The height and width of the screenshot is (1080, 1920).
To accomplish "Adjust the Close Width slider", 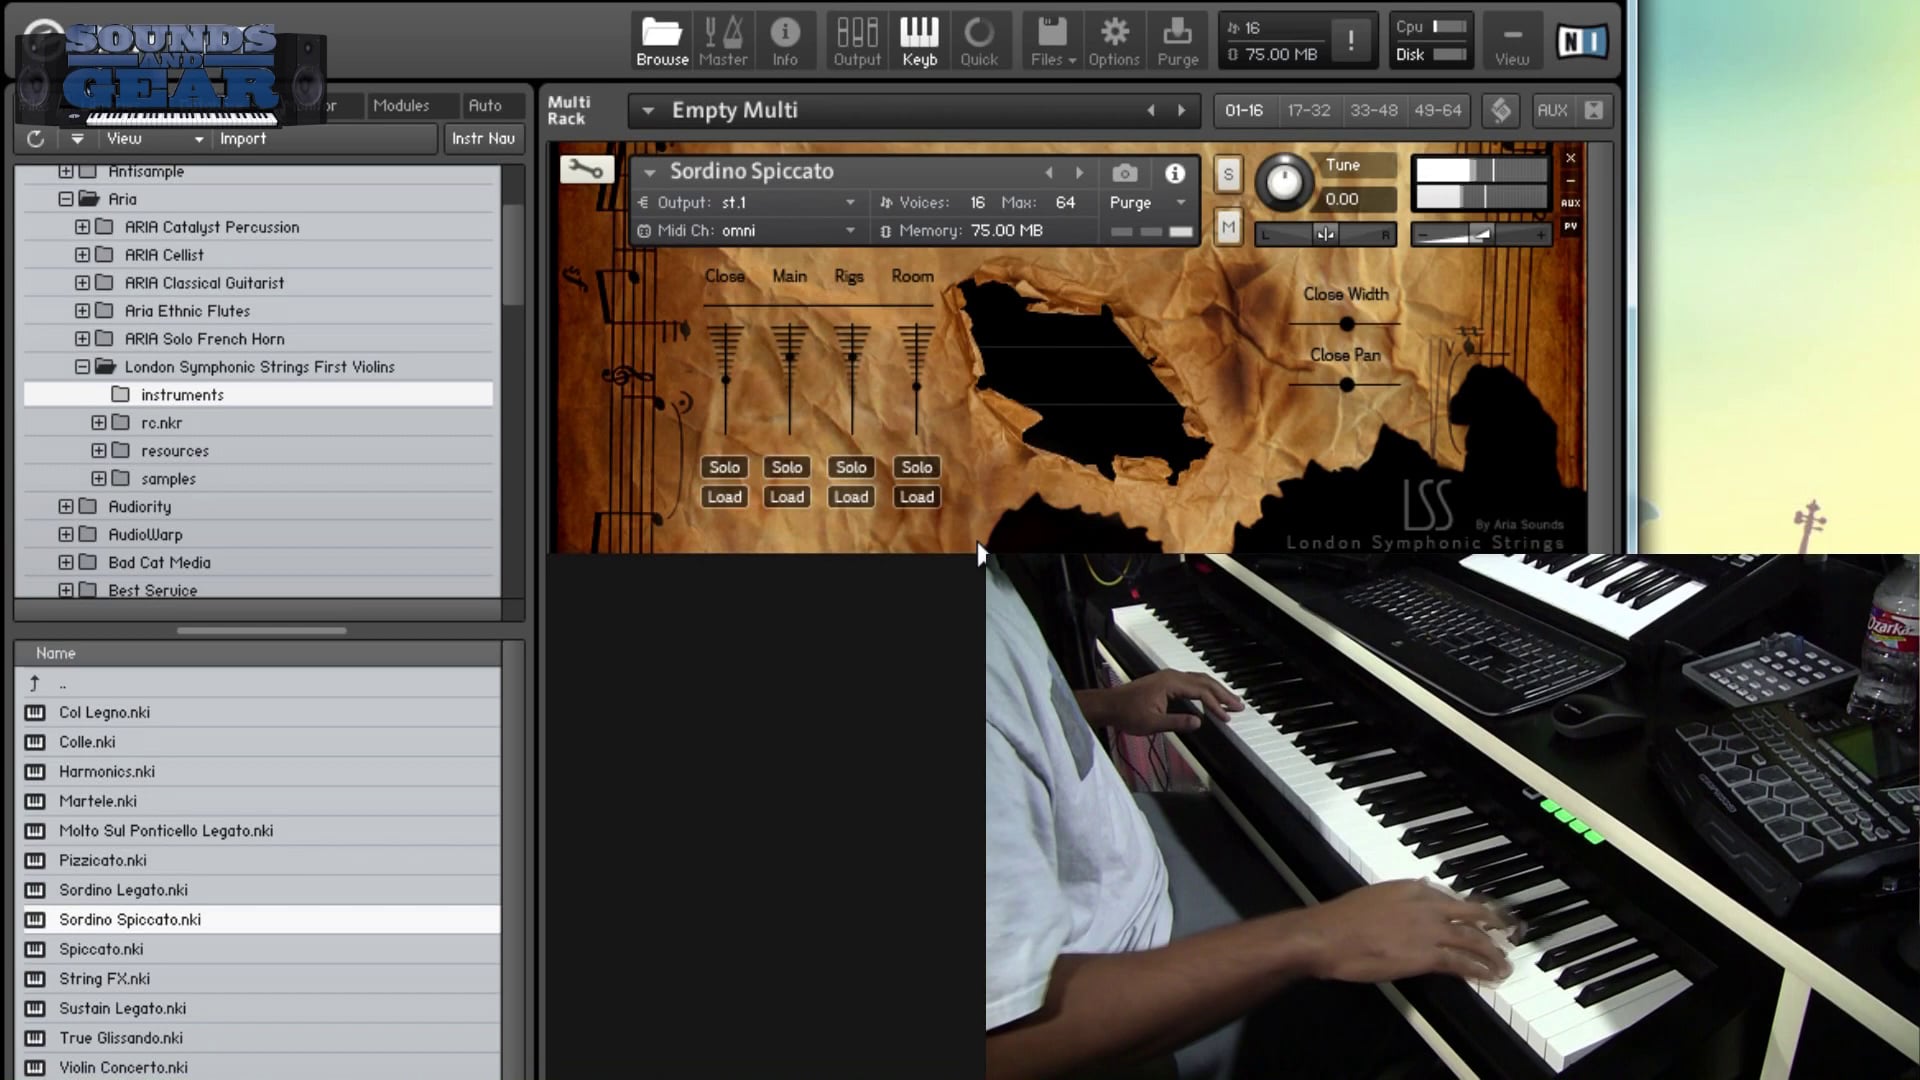I will [x=1346, y=324].
